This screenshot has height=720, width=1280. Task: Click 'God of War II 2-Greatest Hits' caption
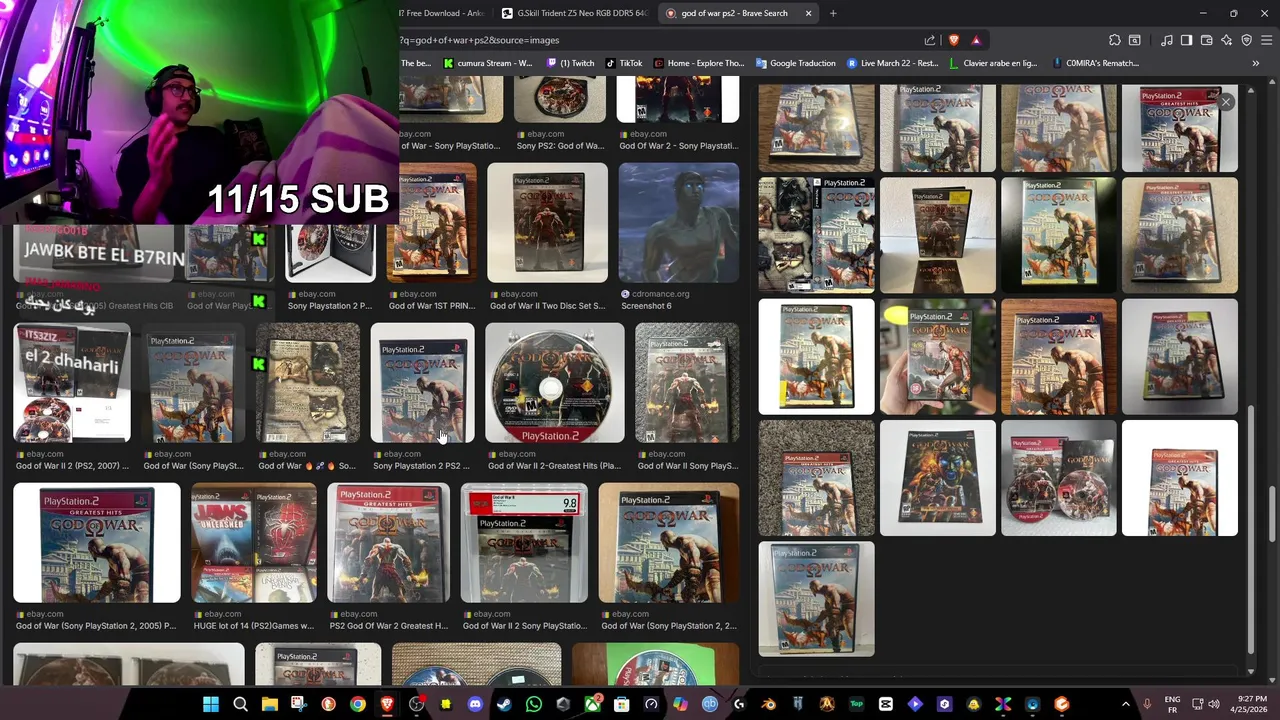coord(554,466)
